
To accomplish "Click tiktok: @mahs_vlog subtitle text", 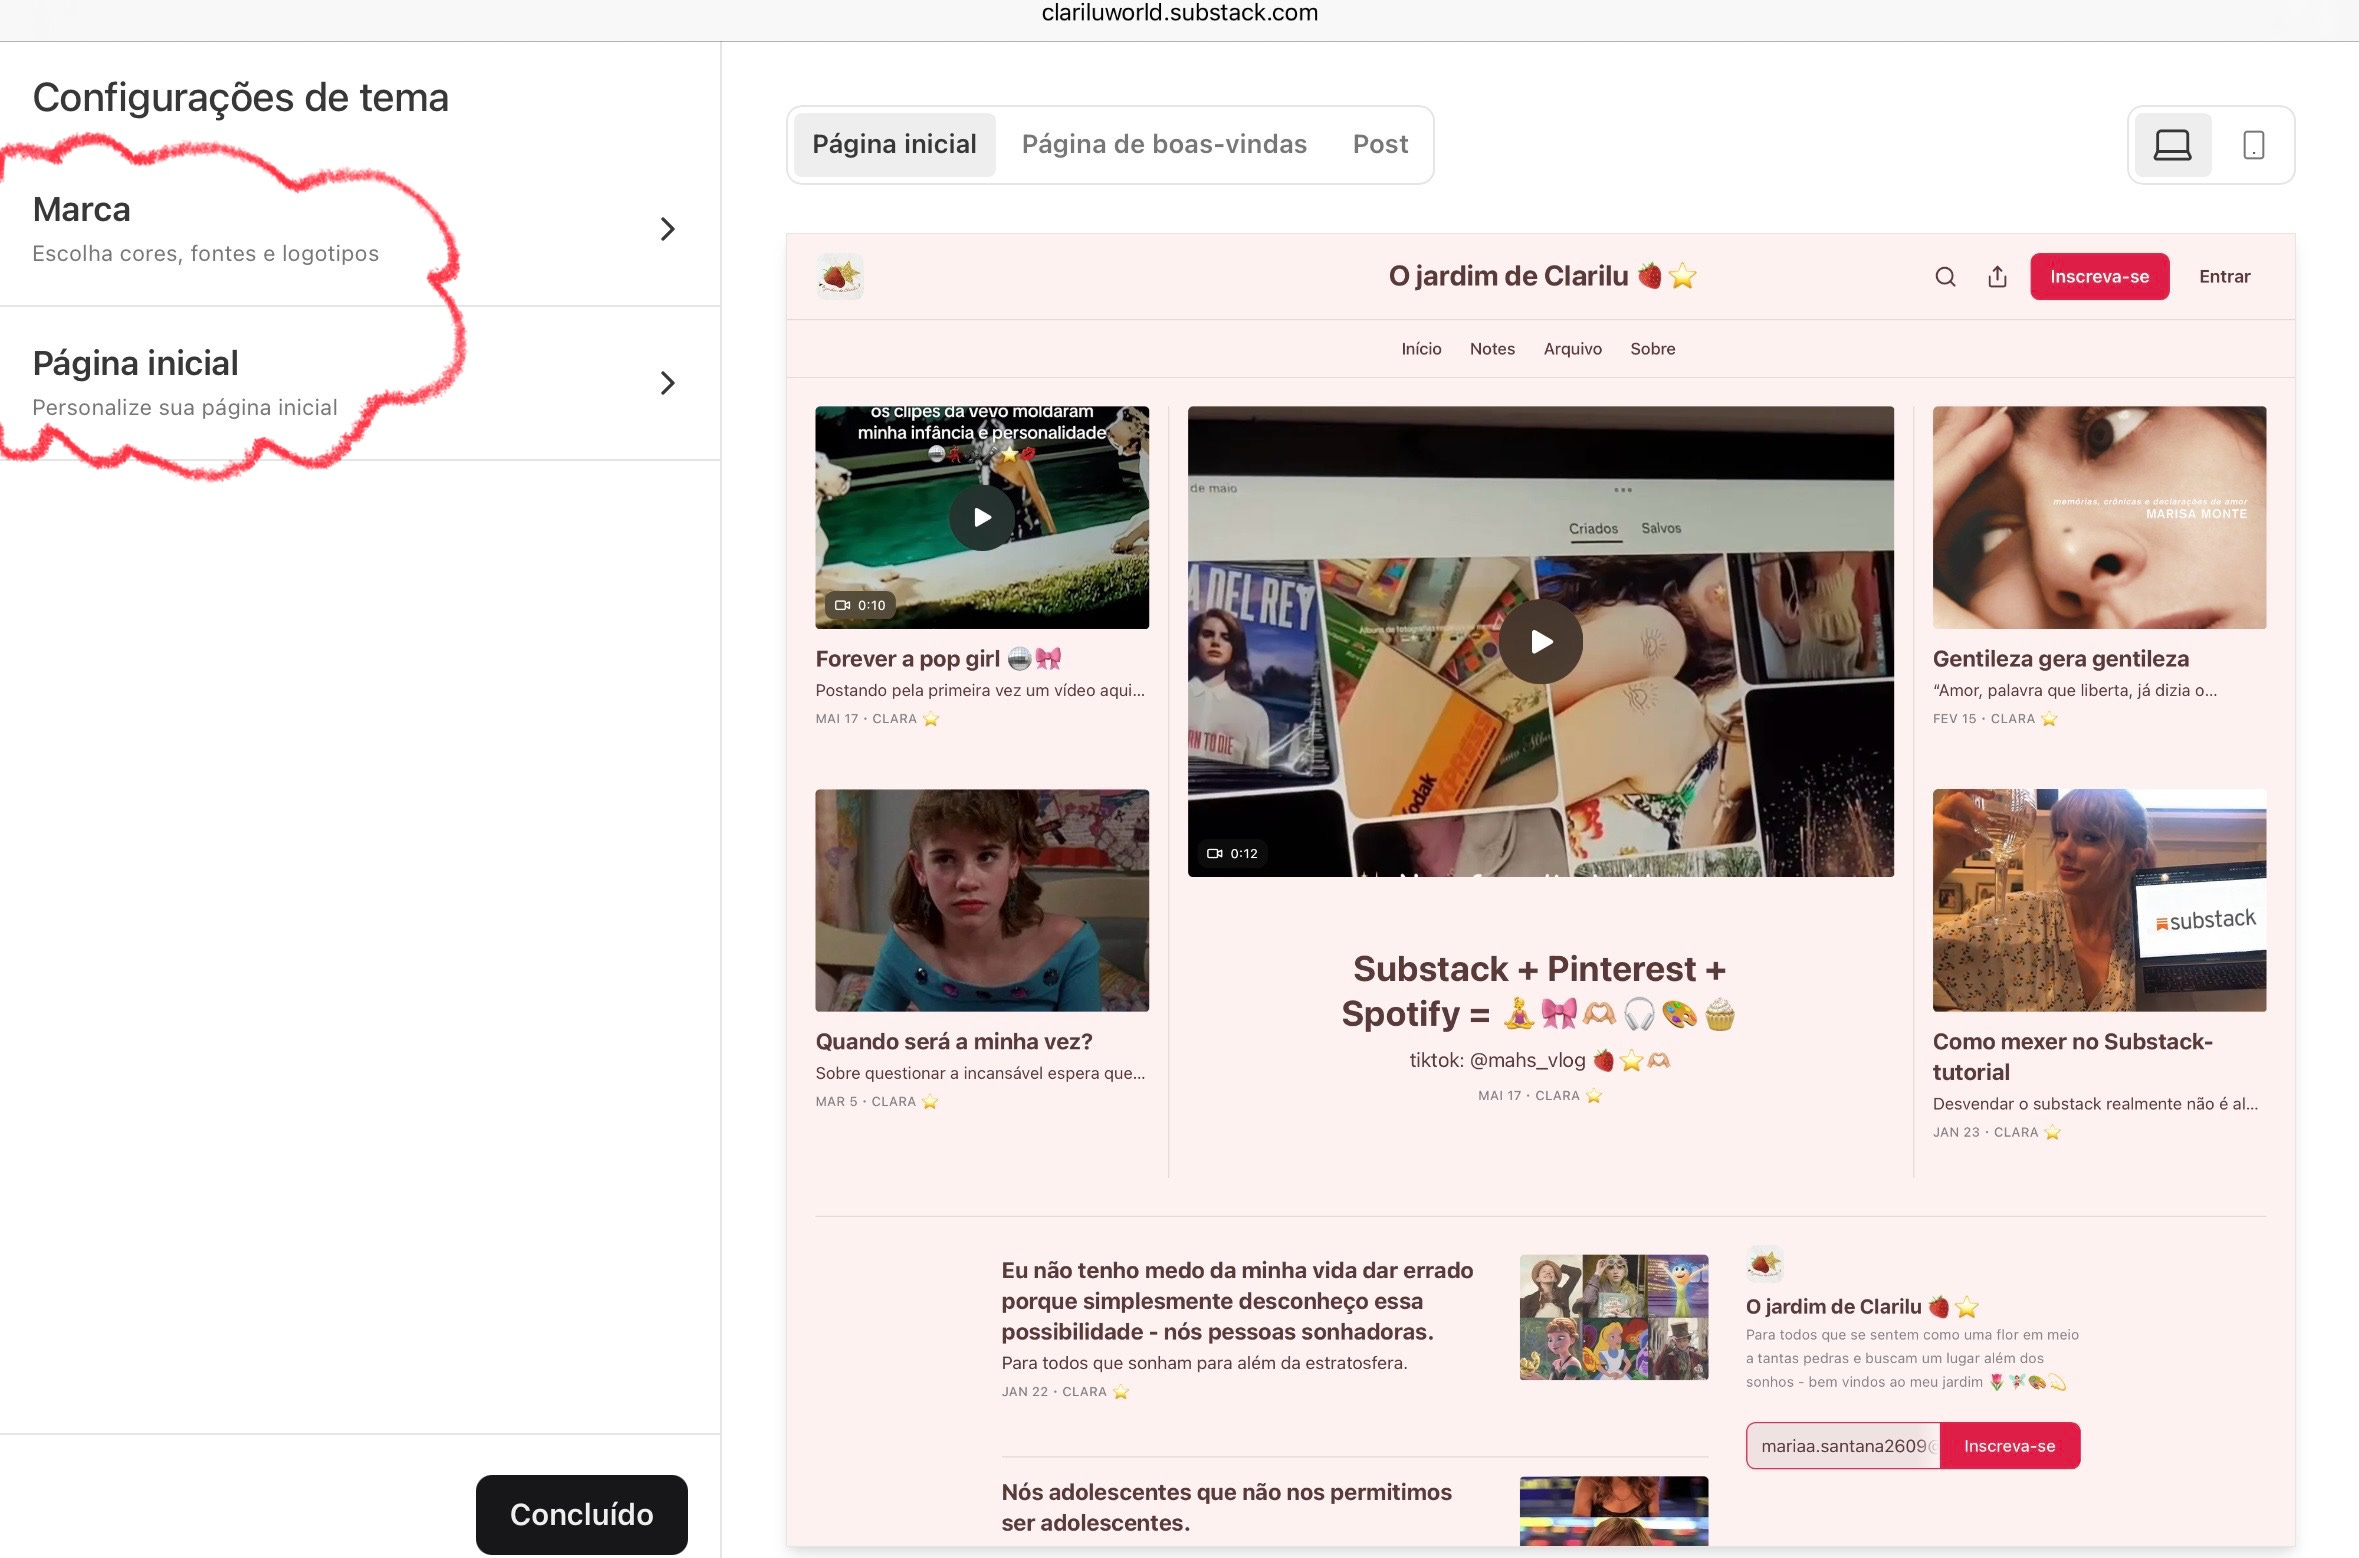I will (x=1540, y=1060).
